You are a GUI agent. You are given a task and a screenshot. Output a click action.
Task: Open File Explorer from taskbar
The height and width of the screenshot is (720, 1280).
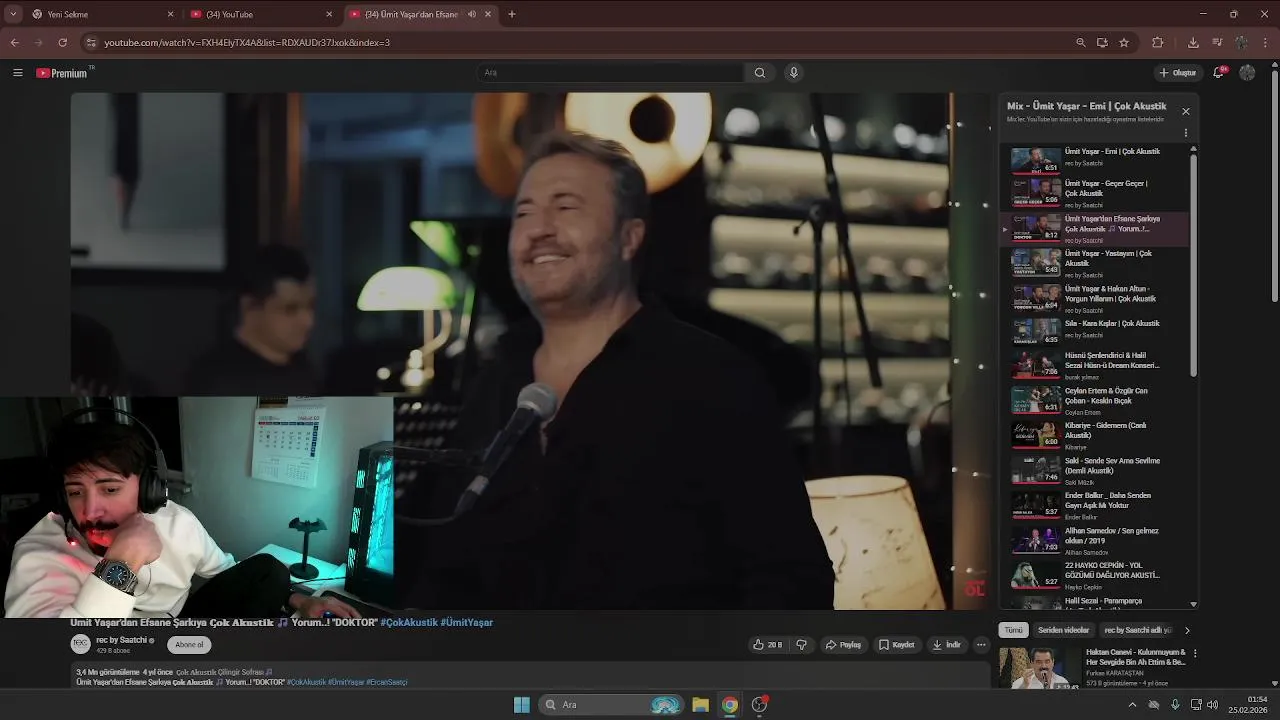pos(700,705)
